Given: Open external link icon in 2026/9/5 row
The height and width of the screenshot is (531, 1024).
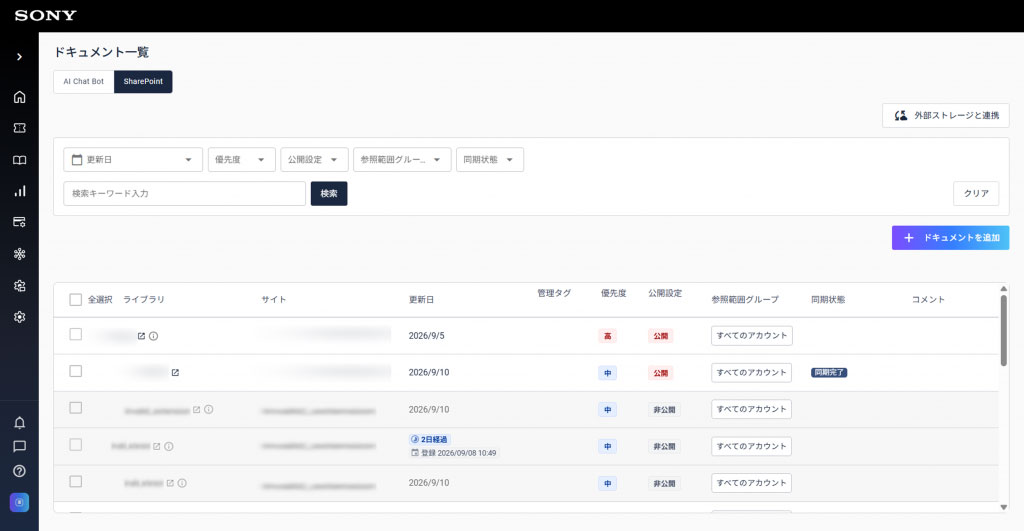Looking at the screenshot, I should 141,336.
